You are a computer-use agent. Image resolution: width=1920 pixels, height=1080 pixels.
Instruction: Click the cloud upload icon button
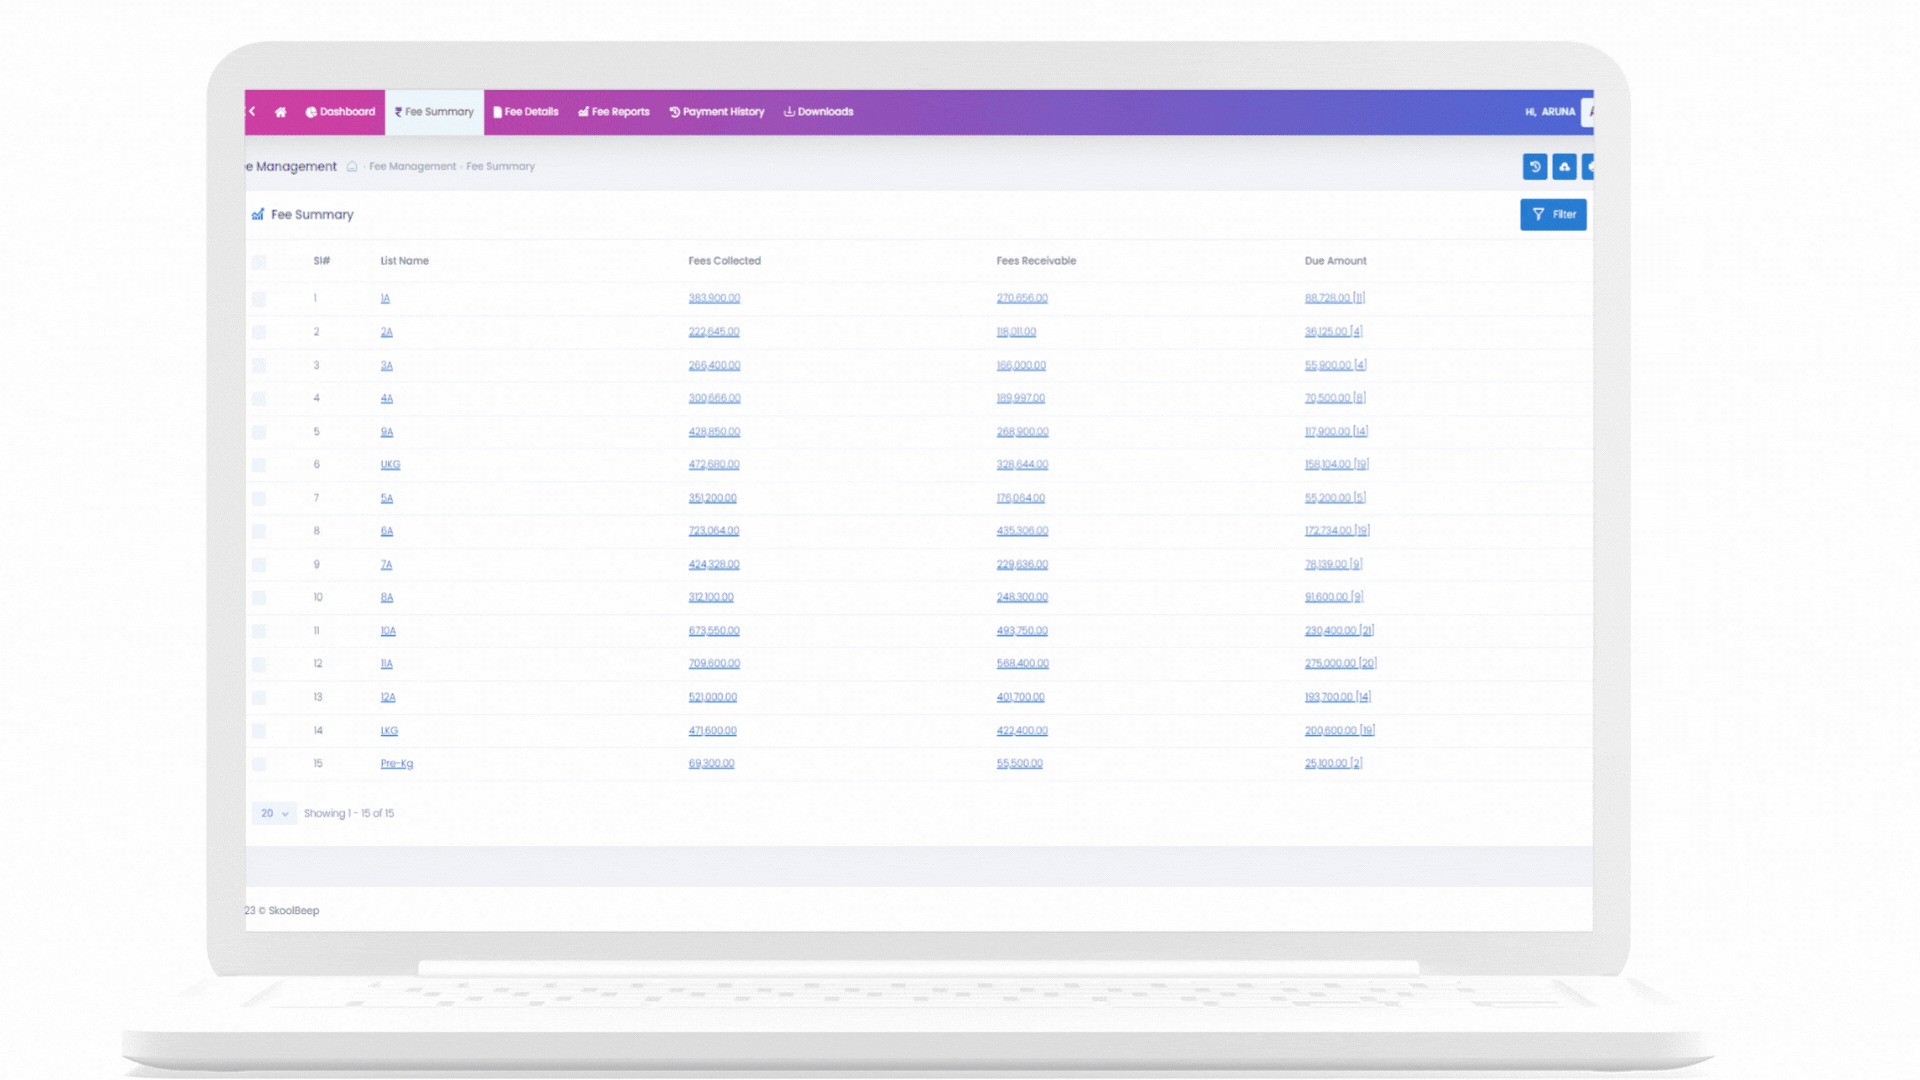(1564, 167)
